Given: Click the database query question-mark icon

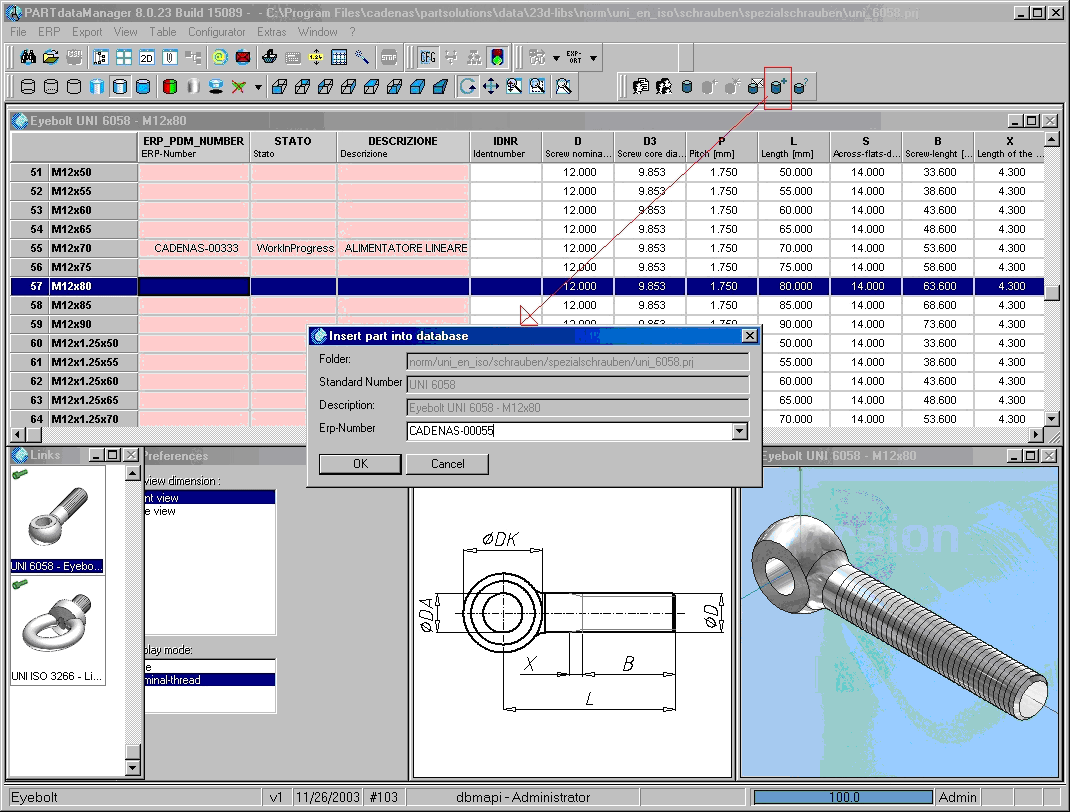Looking at the screenshot, I should pyautogui.click(x=800, y=87).
